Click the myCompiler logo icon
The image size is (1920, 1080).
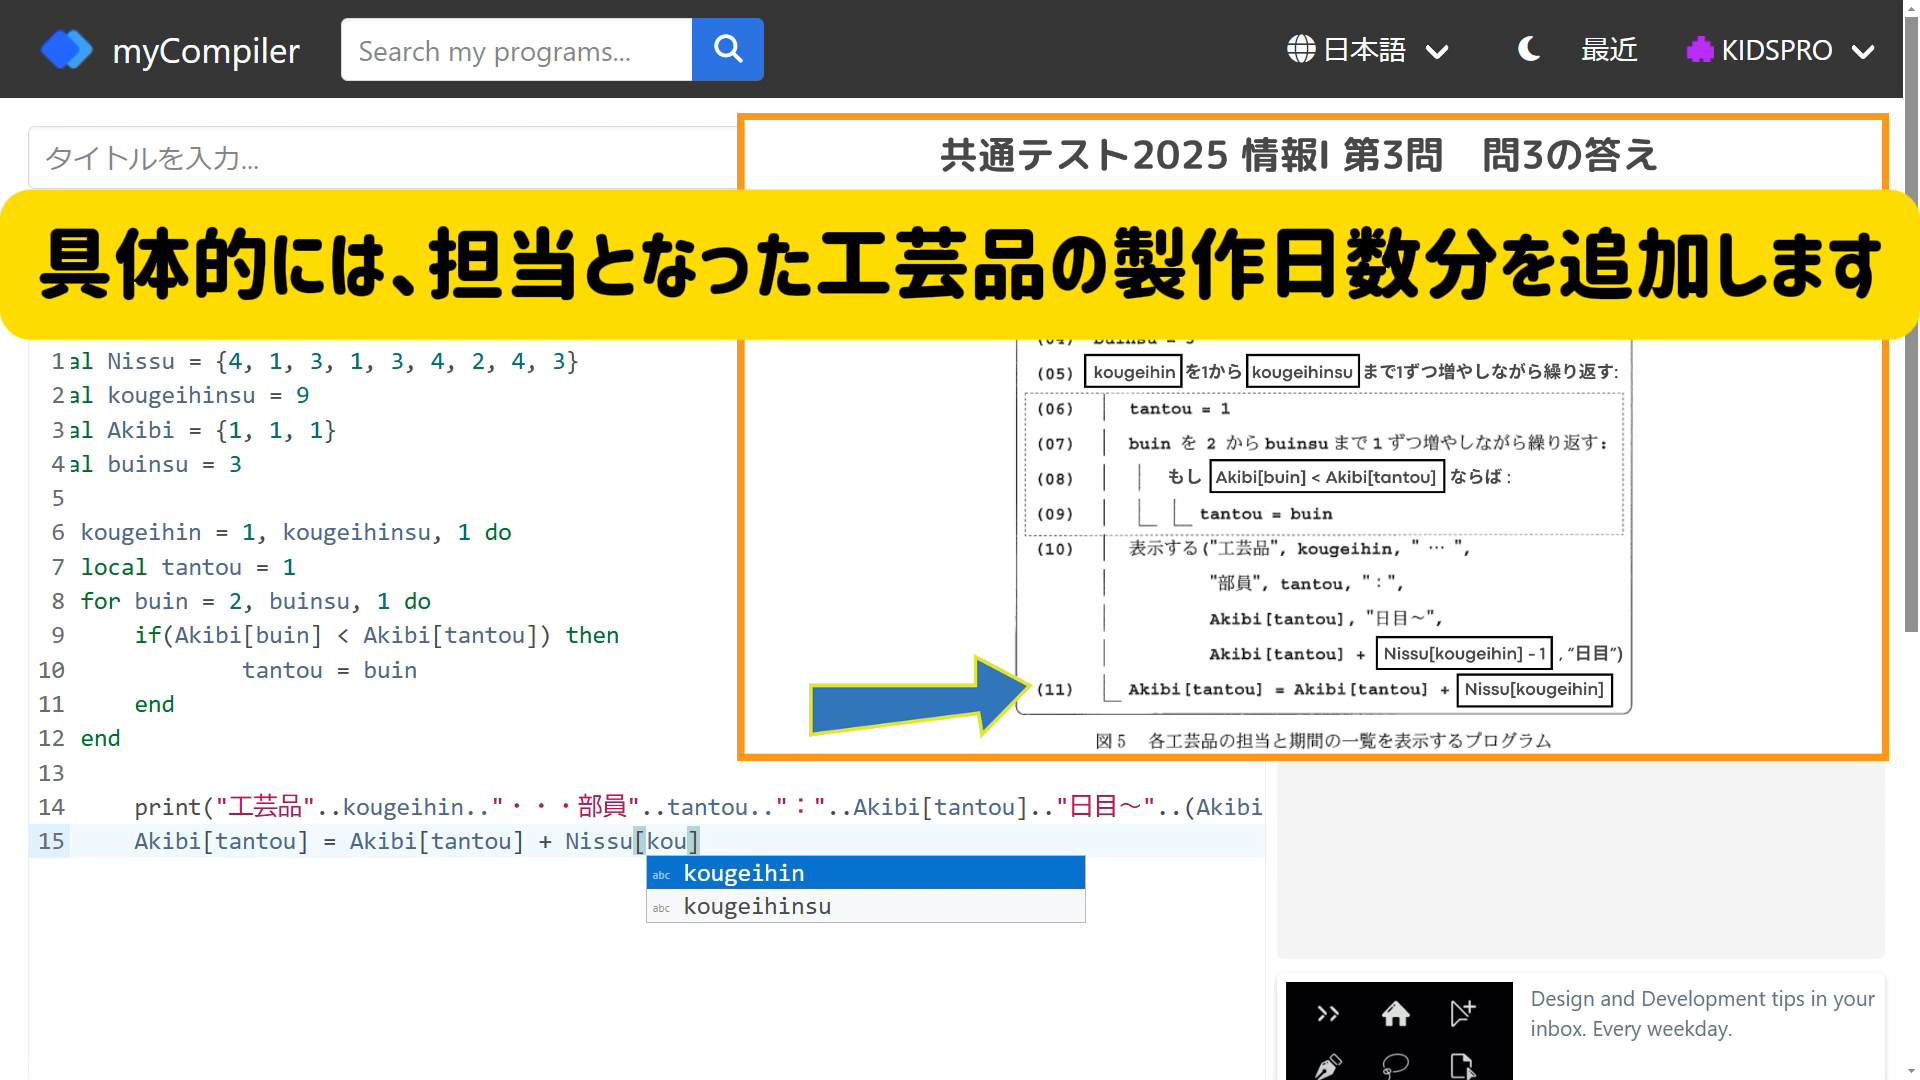[66, 49]
